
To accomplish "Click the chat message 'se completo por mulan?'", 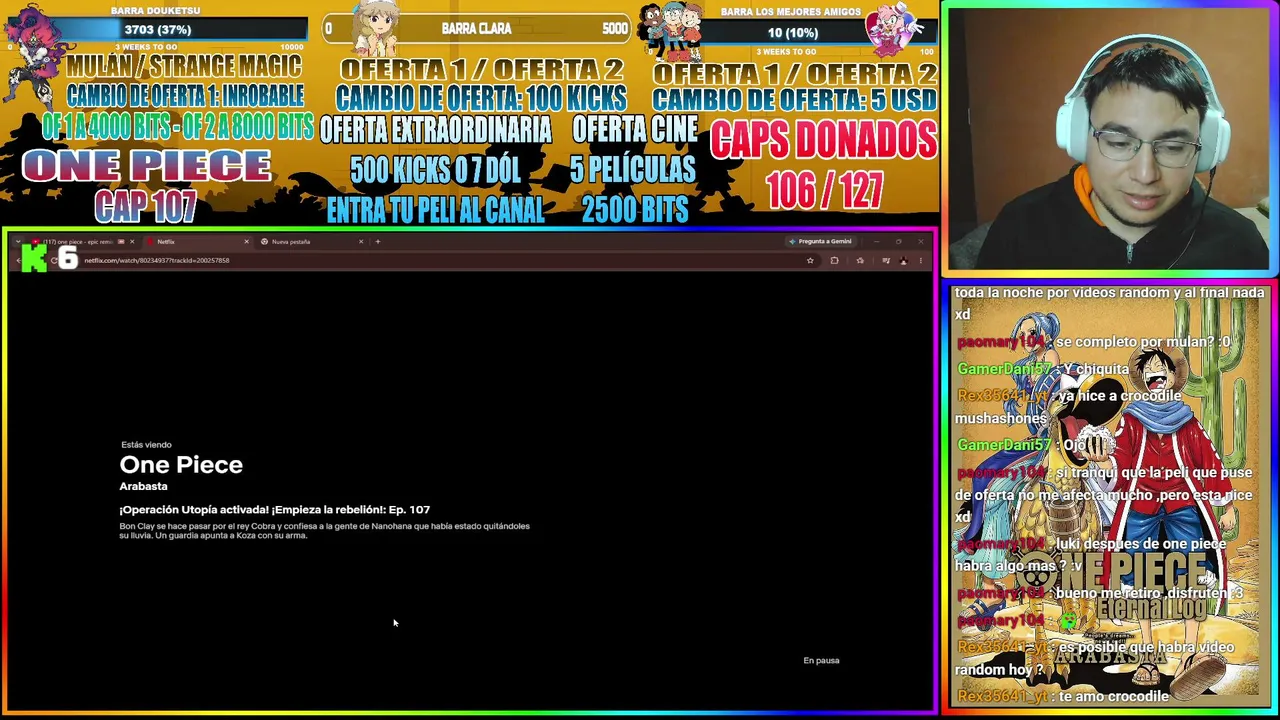I will coord(1094,343).
